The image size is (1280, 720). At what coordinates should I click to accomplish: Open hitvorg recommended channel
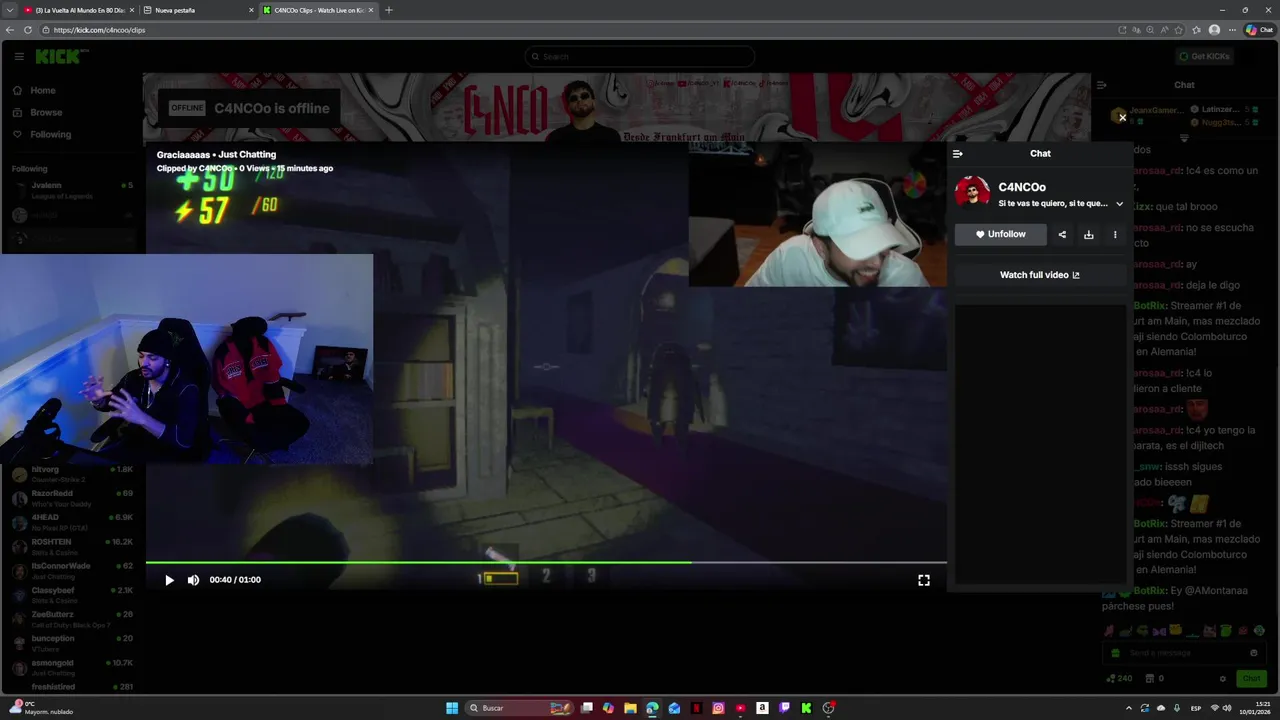[x=70, y=474]
